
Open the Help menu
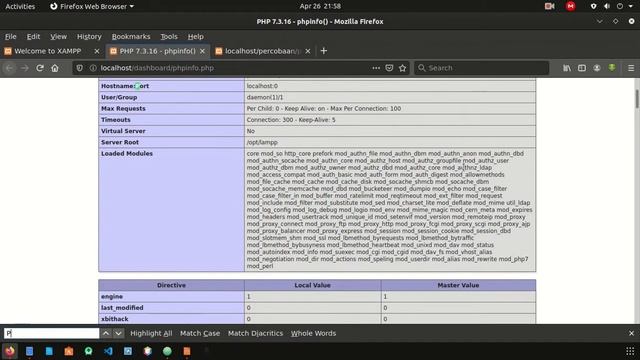(196, 37)
